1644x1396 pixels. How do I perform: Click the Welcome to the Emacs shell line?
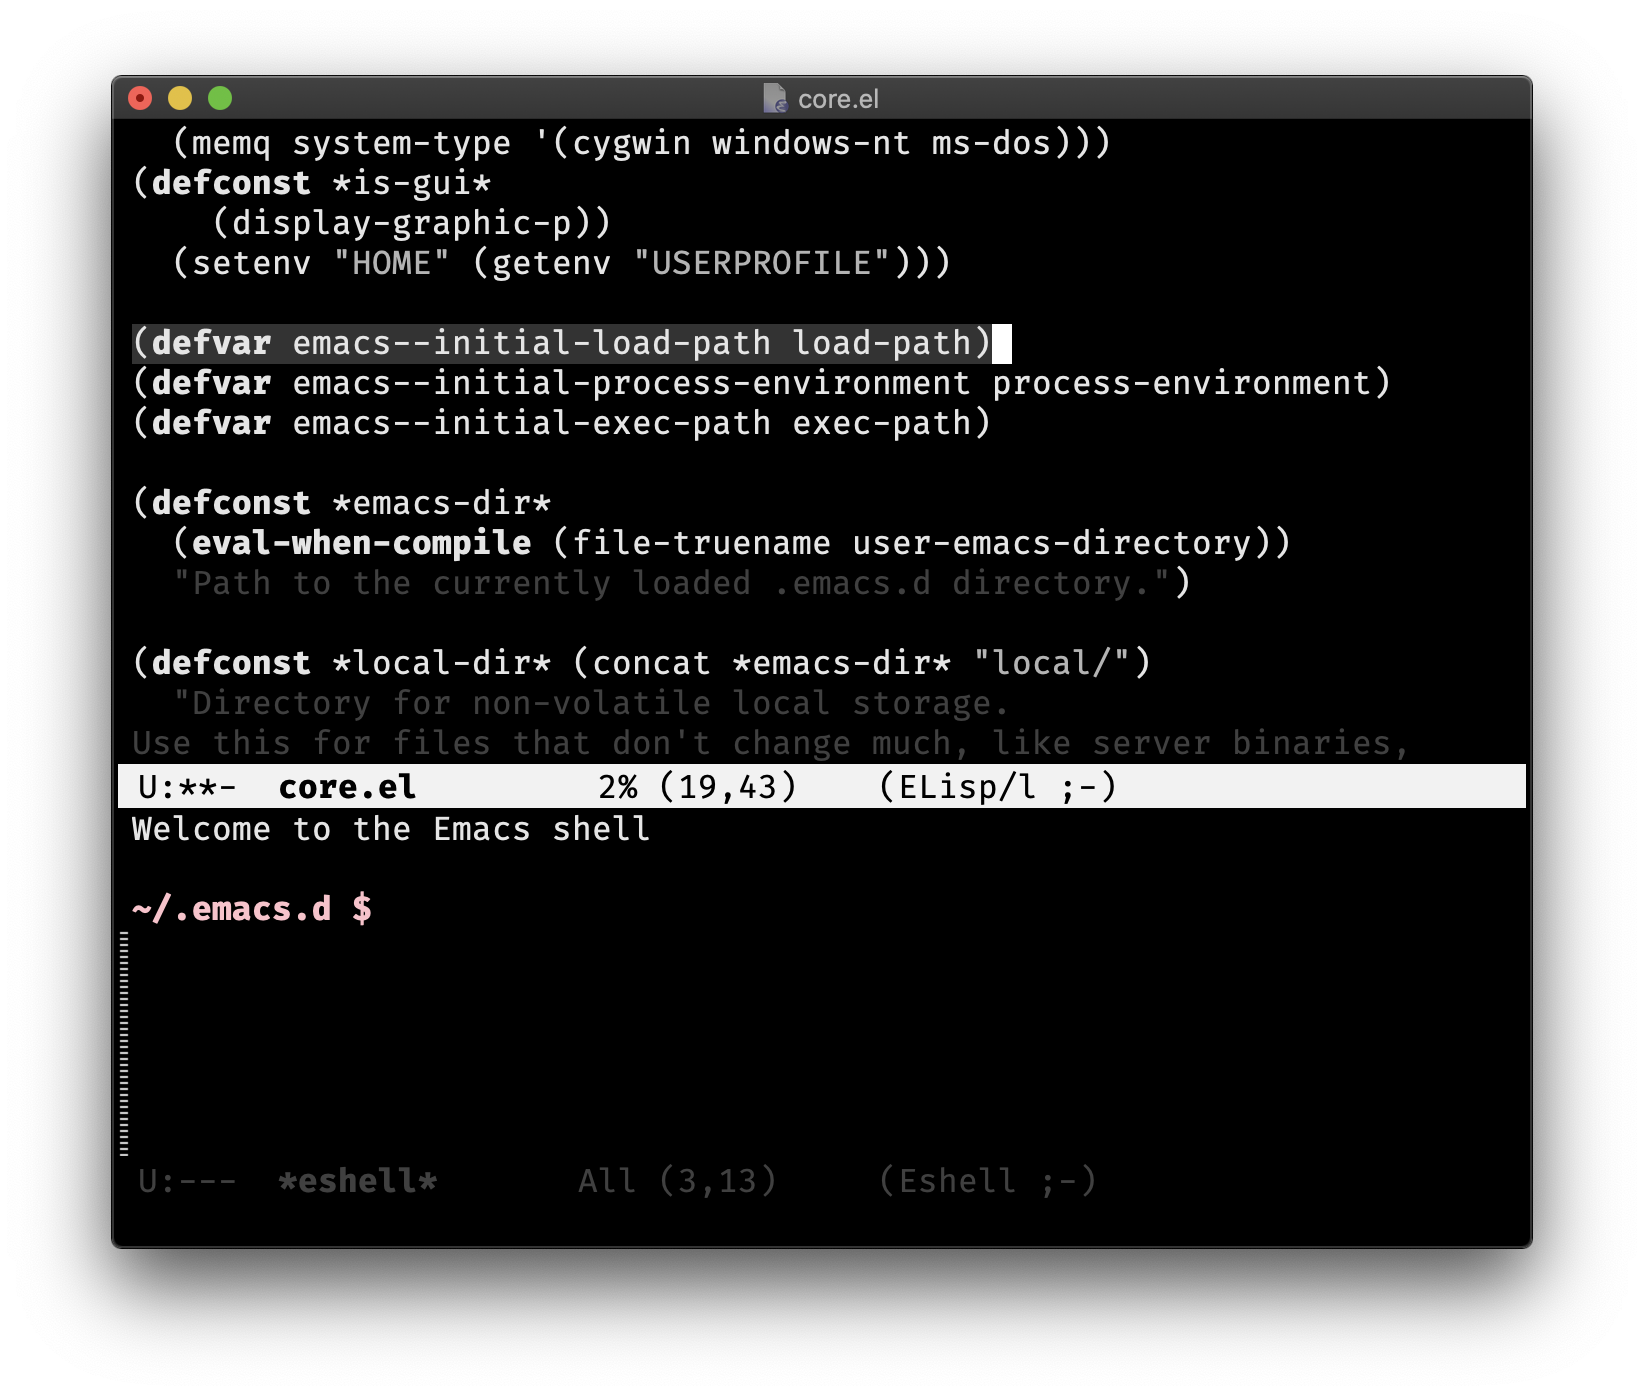pos(391,829)
